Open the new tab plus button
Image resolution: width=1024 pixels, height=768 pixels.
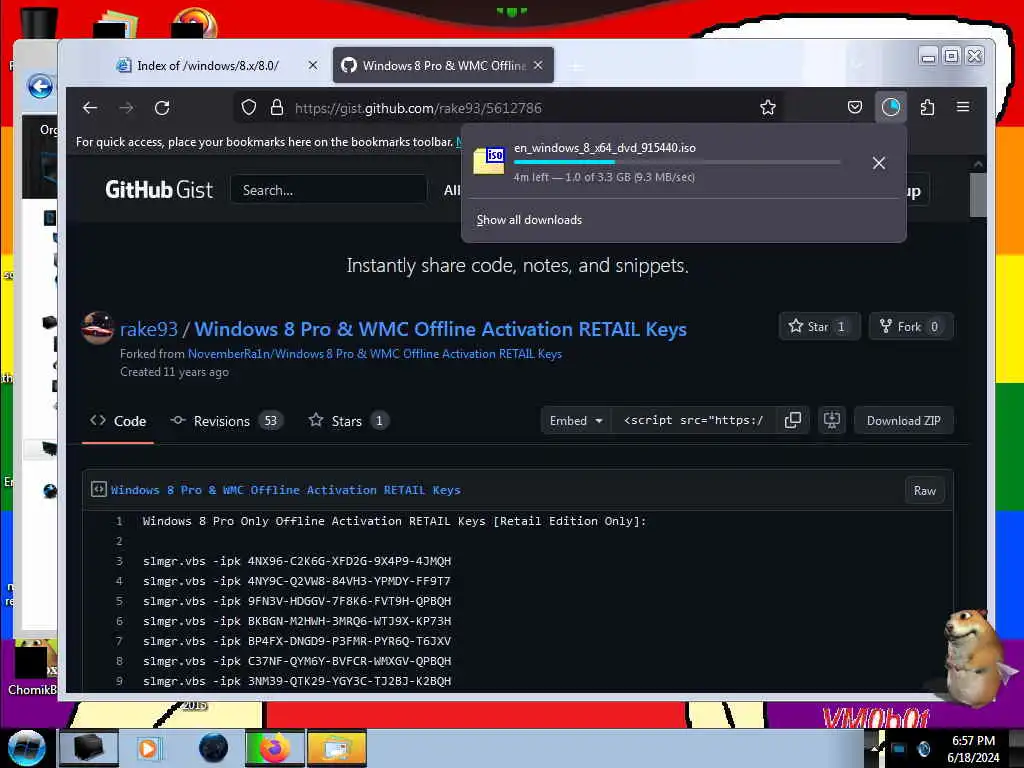[x=575, y=66]
